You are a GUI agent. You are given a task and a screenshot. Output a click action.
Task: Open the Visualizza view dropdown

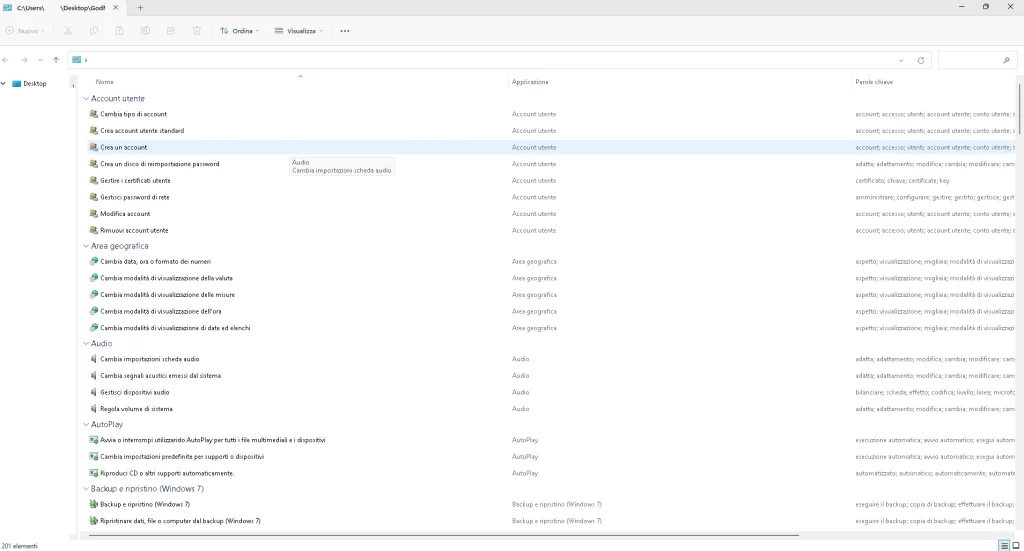(x=298, y=31)
